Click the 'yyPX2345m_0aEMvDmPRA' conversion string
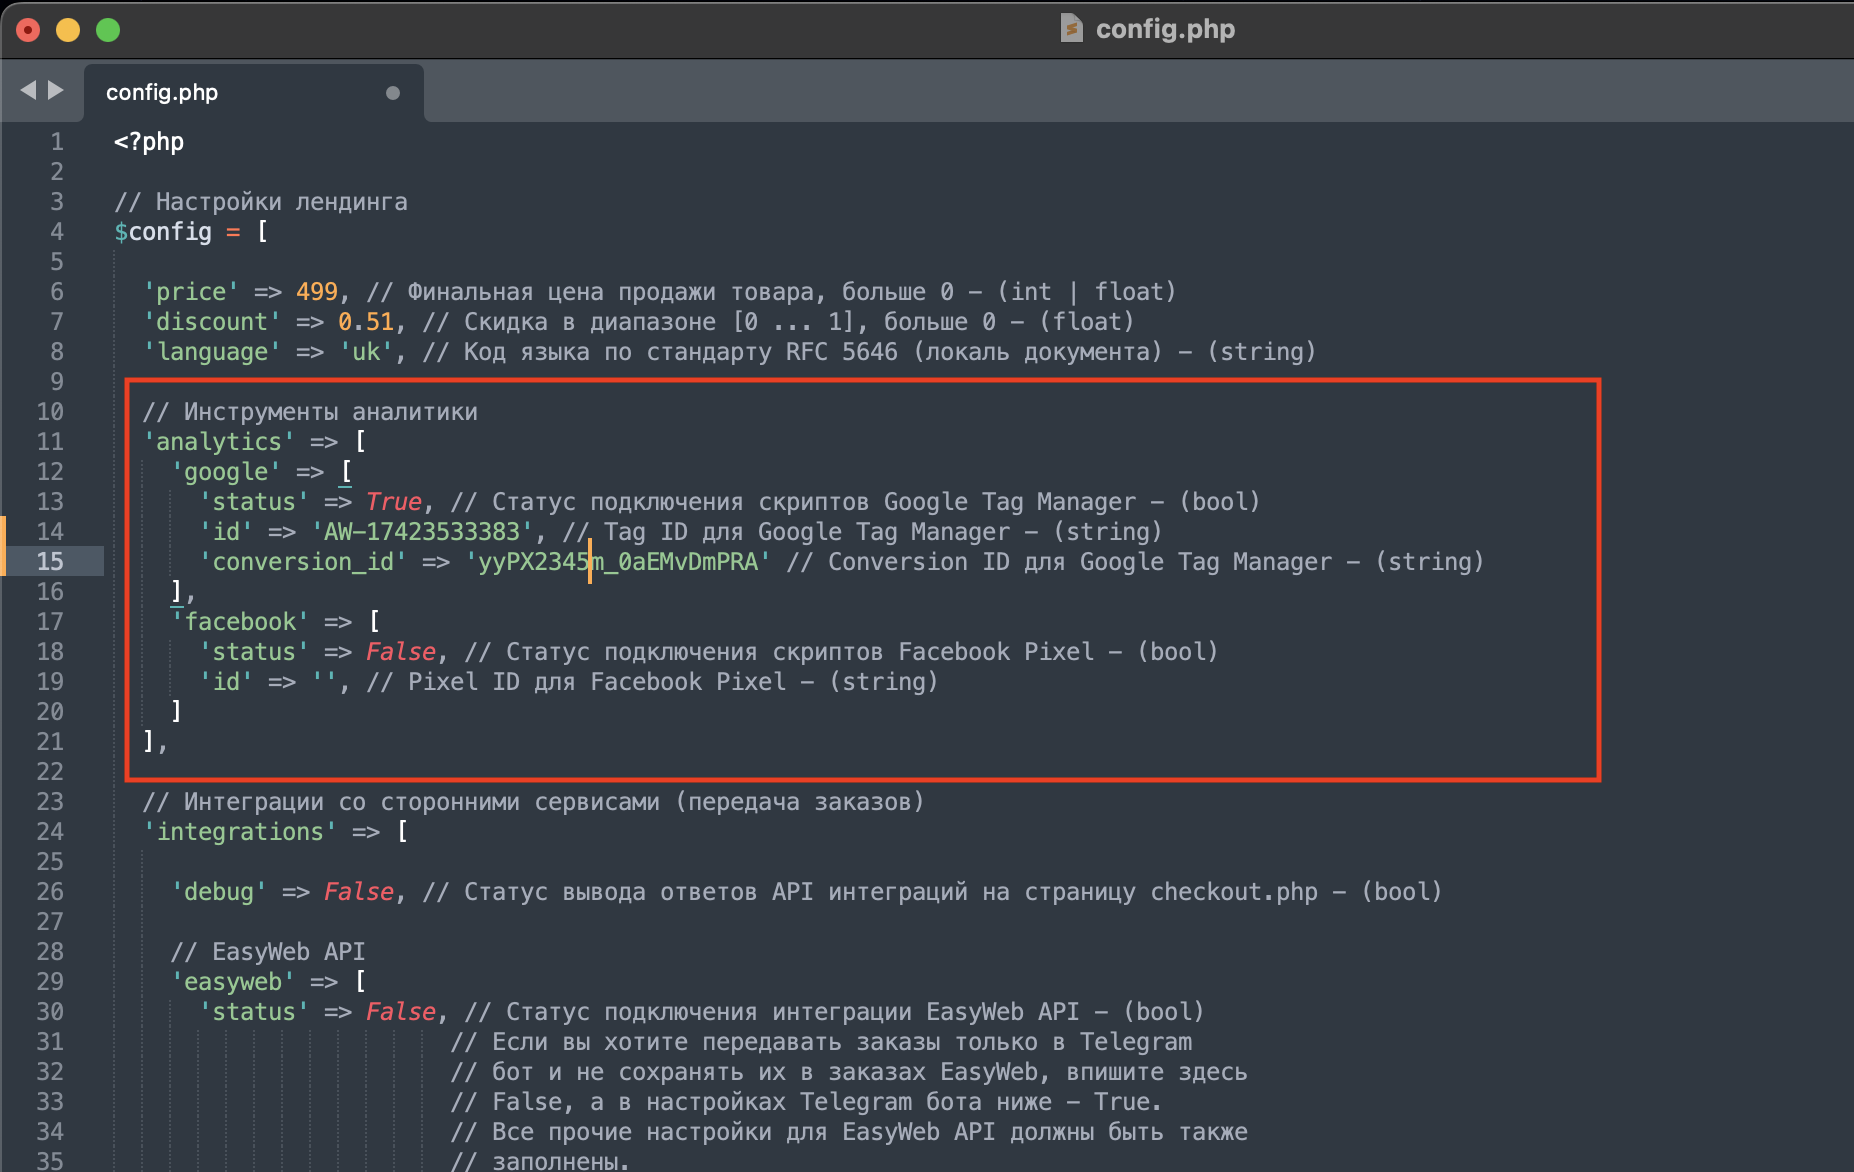Viewport: 1854px width, 1172px height. coord(618,562)
